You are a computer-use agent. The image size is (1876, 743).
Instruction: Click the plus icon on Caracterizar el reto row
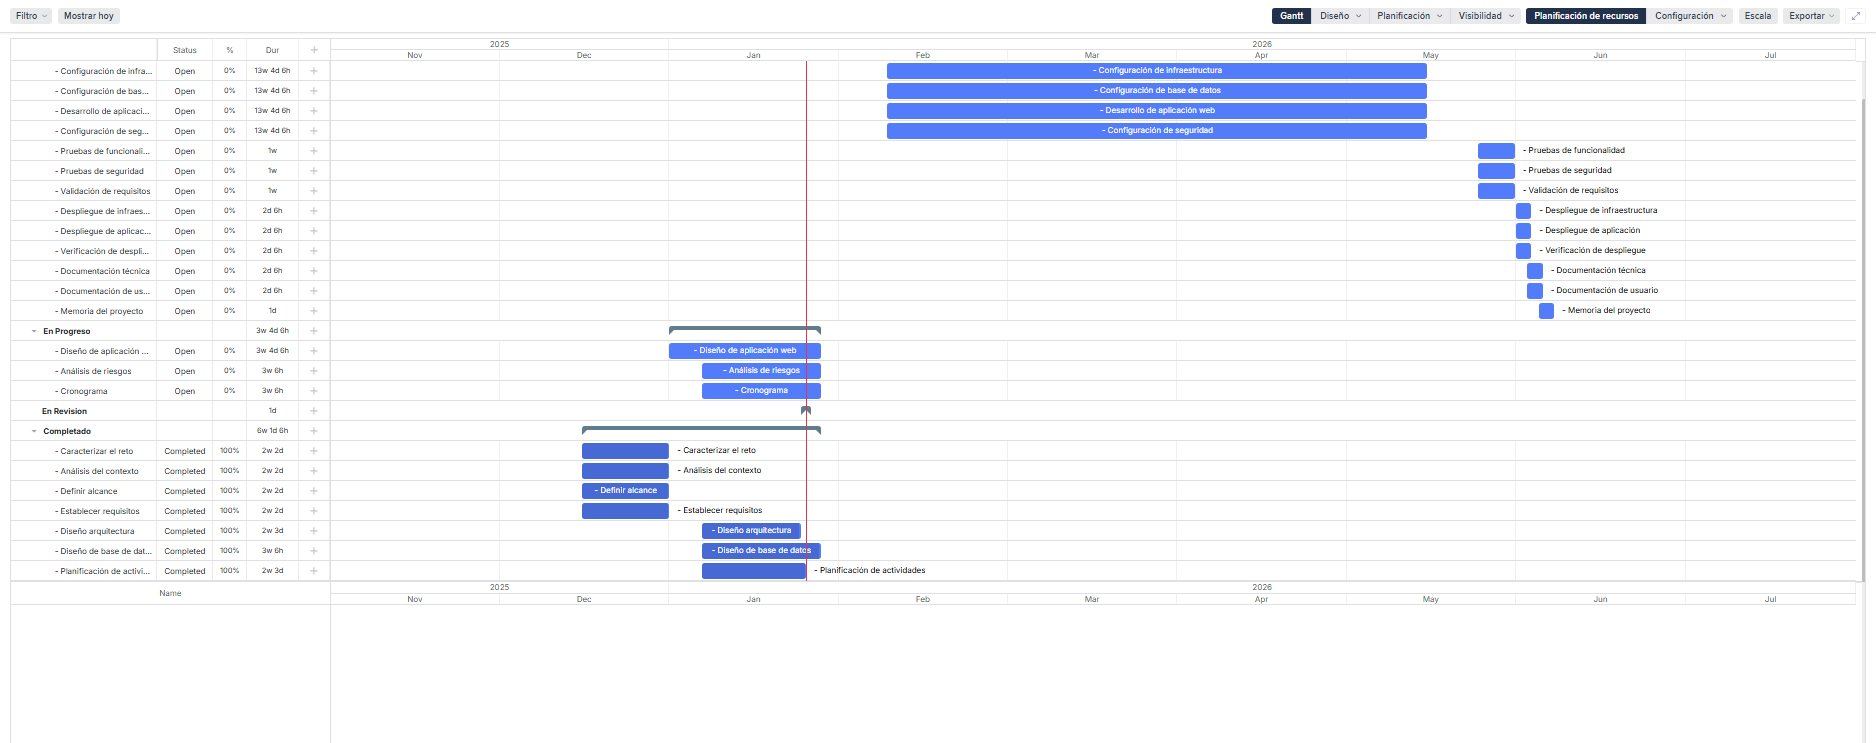314,451
